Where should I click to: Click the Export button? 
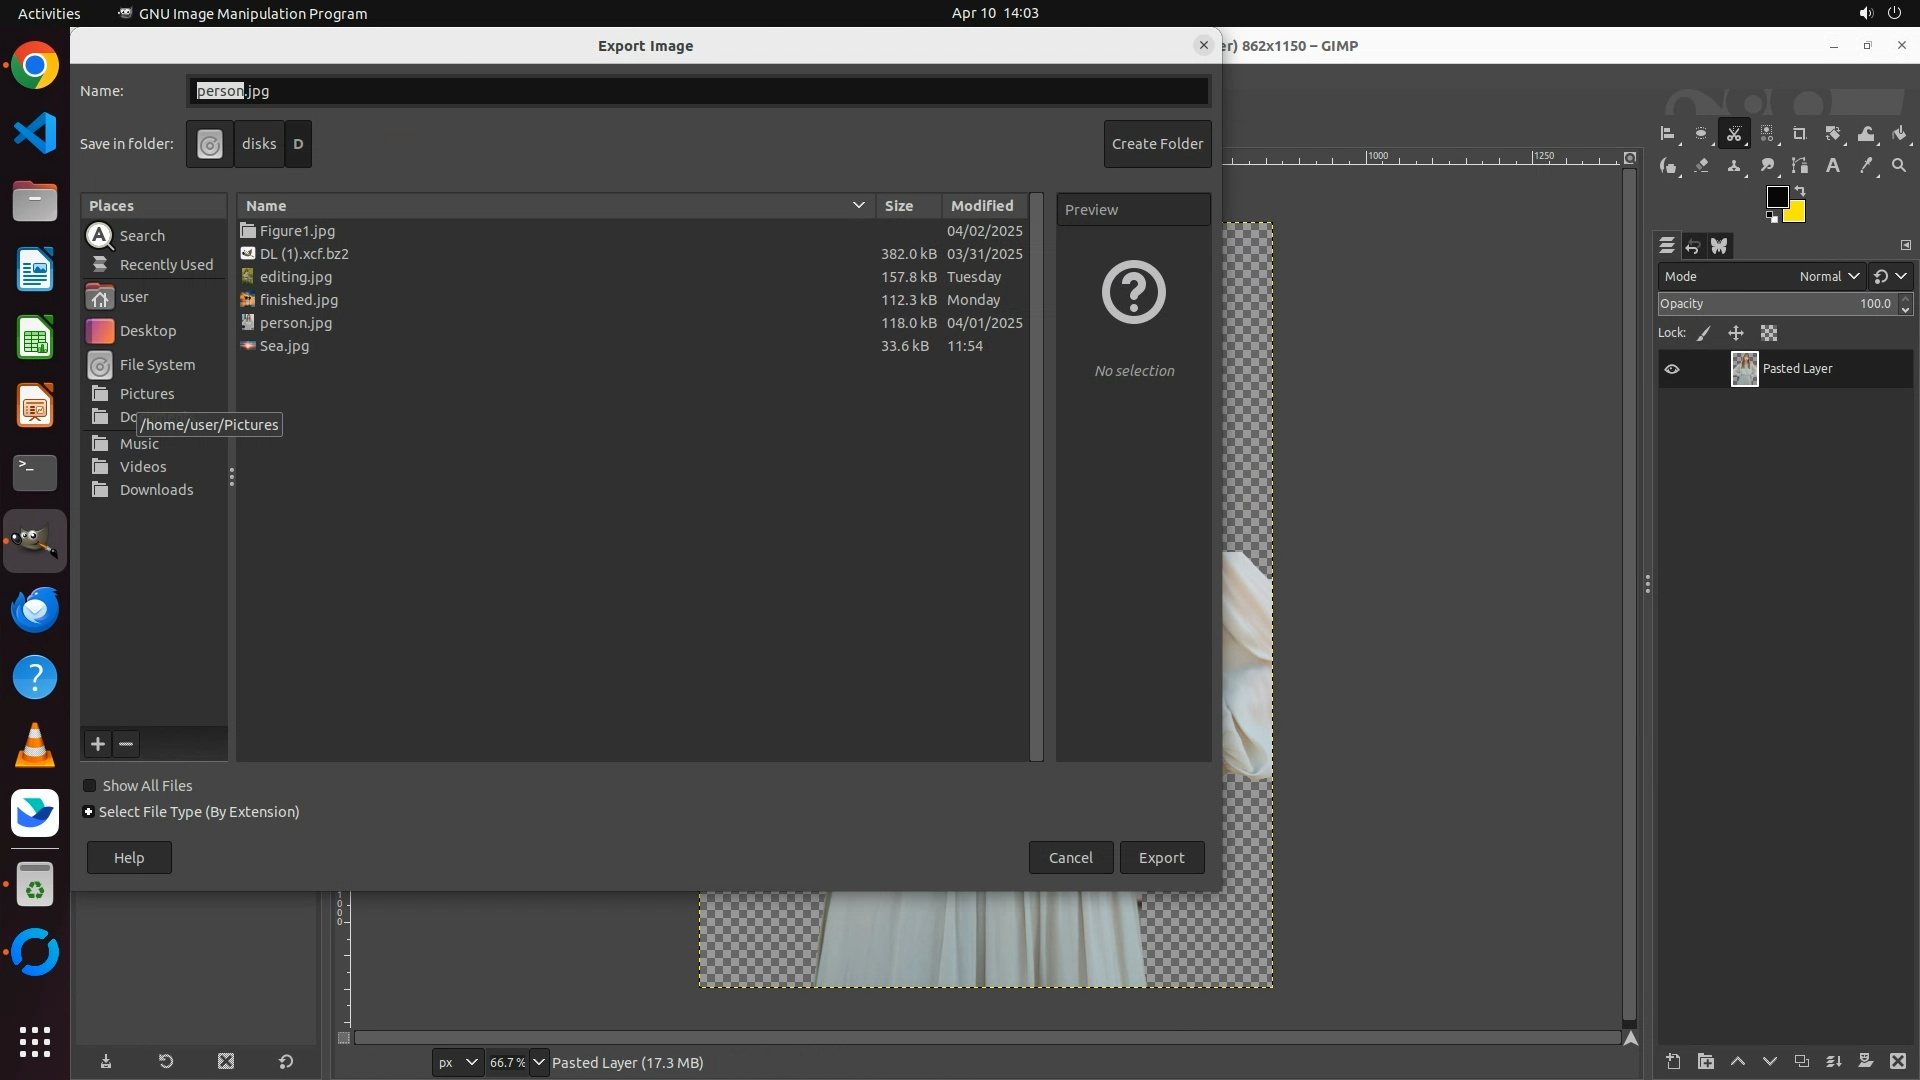(1161, 858)
